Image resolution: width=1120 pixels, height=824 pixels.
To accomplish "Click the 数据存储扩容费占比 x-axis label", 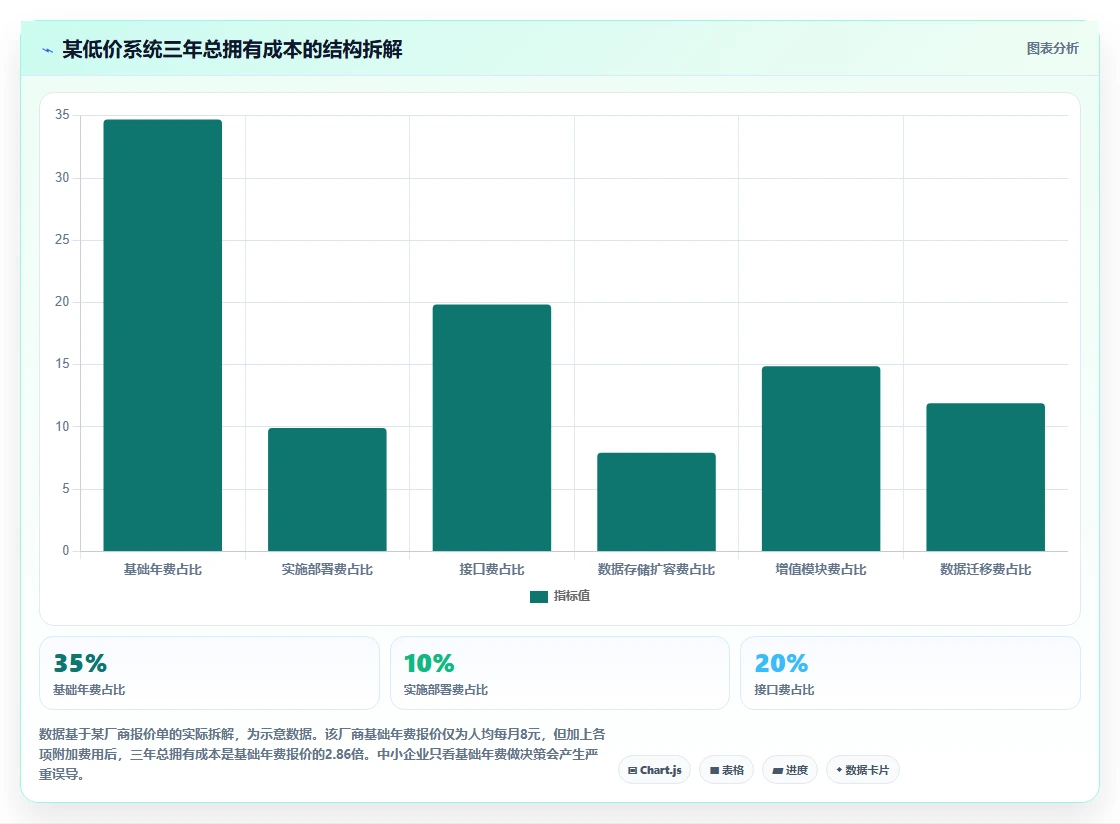I will (x=656, y=569).
